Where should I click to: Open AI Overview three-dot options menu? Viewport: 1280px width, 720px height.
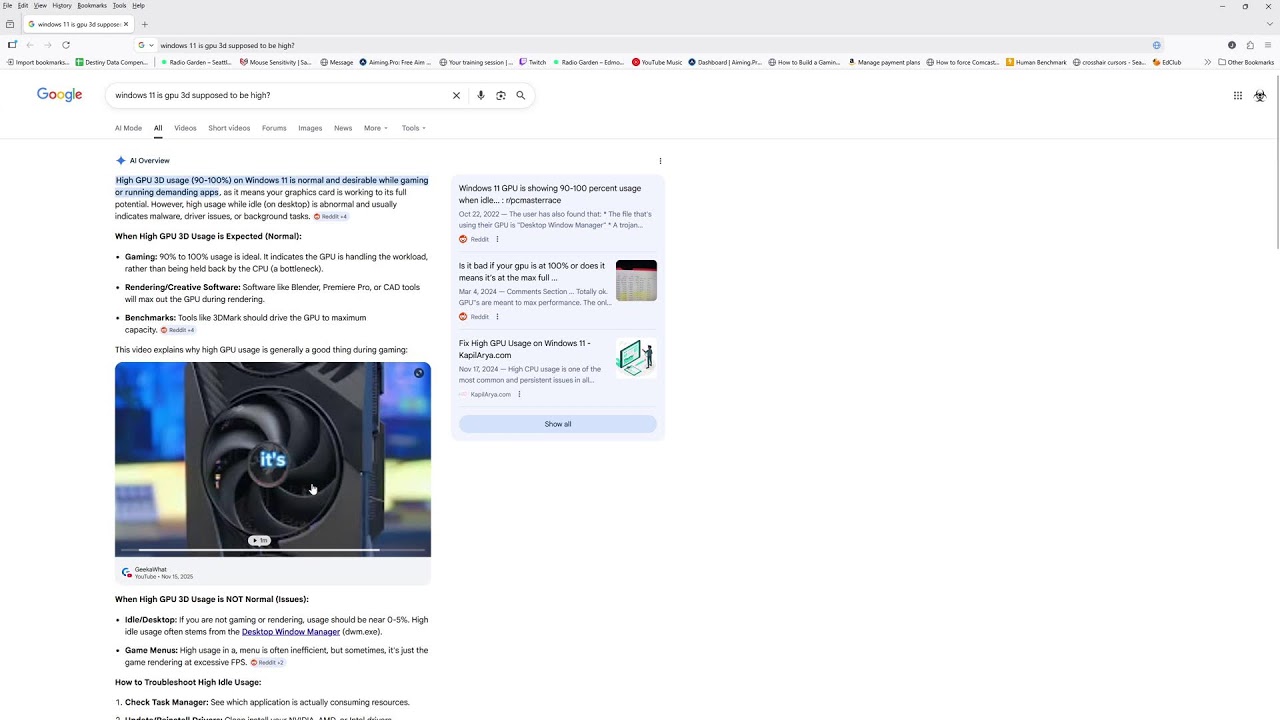(x=660, y=161)
